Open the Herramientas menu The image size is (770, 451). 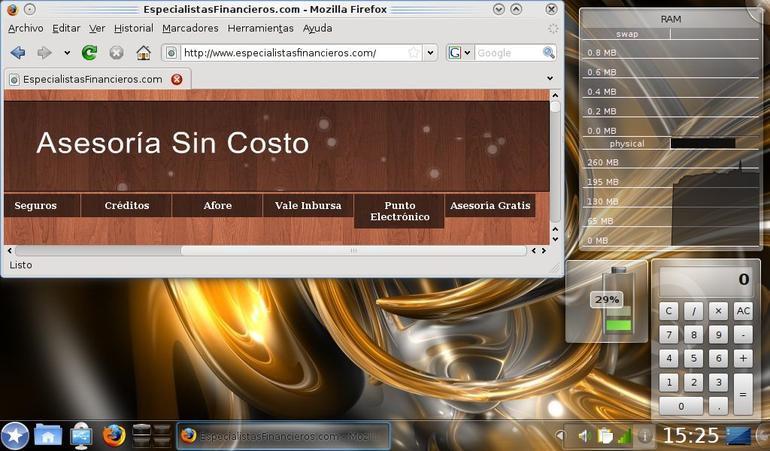pyautogui.click(x=260, y=28)
